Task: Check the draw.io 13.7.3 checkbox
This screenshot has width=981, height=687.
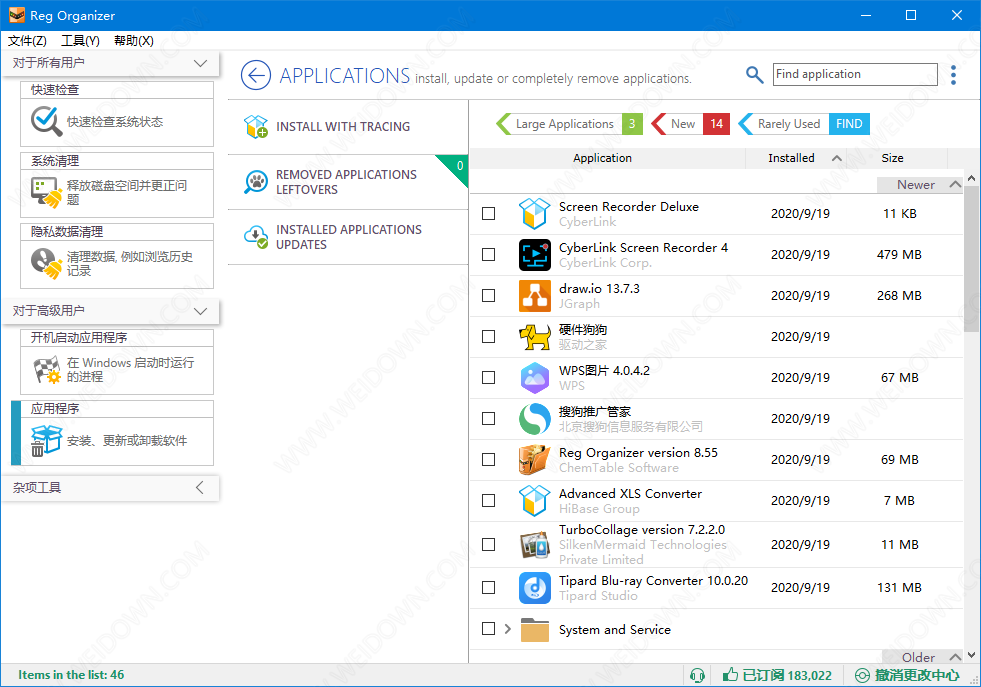Action: 489,296
